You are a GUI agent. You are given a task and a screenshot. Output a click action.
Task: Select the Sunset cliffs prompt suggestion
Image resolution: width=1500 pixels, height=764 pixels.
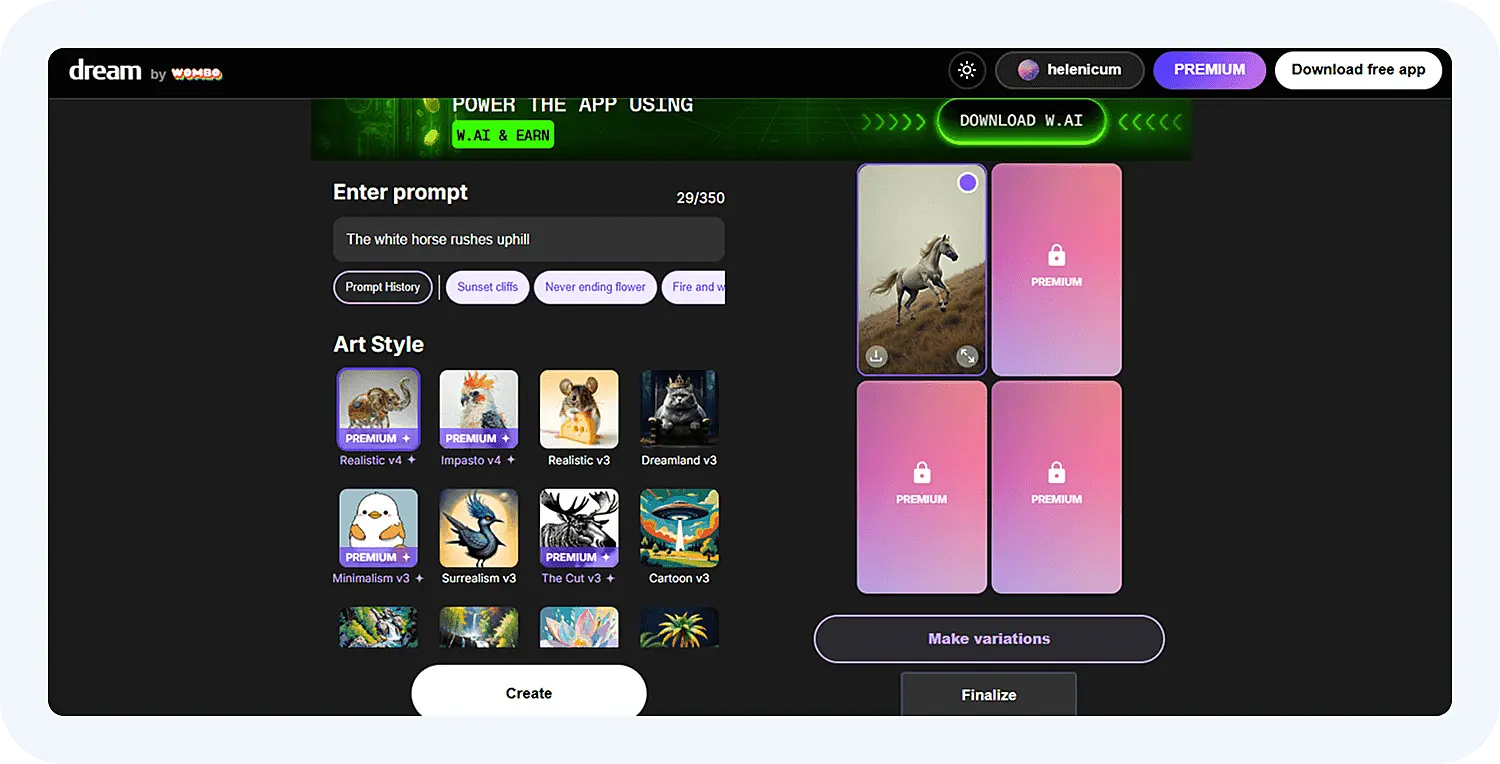coord(488,287)
